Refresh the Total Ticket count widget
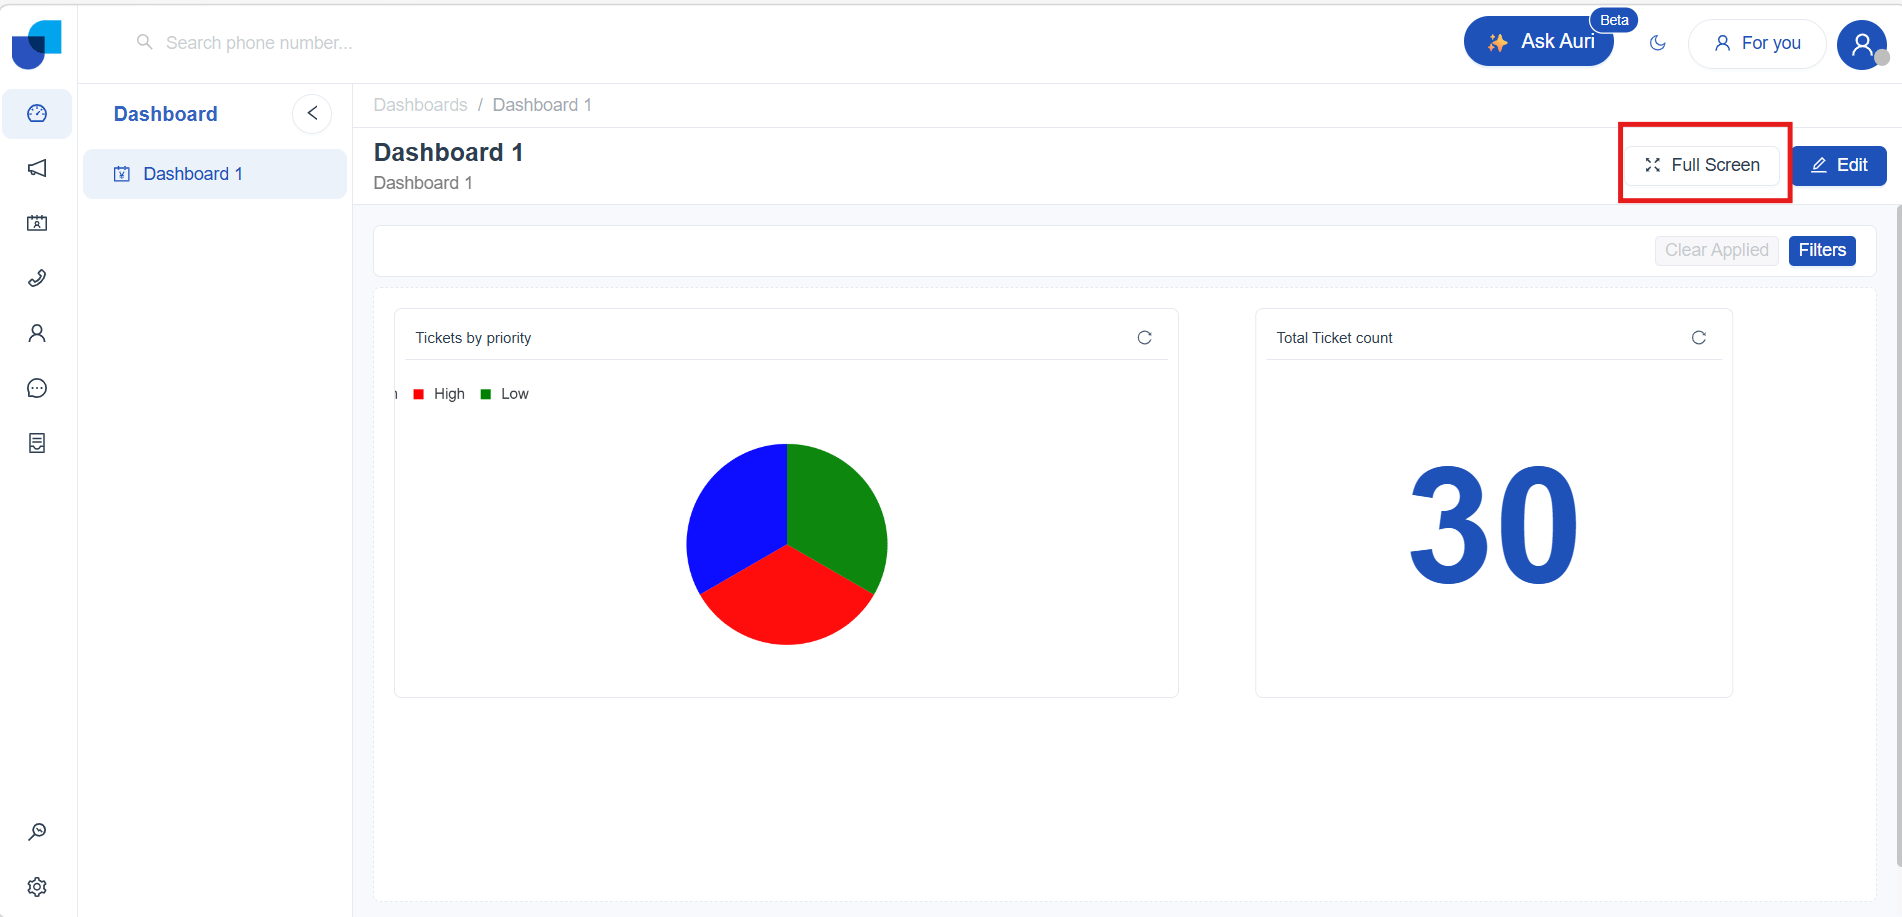The width and height of the screenshot is (1902, 917). tap(1698, 338)
